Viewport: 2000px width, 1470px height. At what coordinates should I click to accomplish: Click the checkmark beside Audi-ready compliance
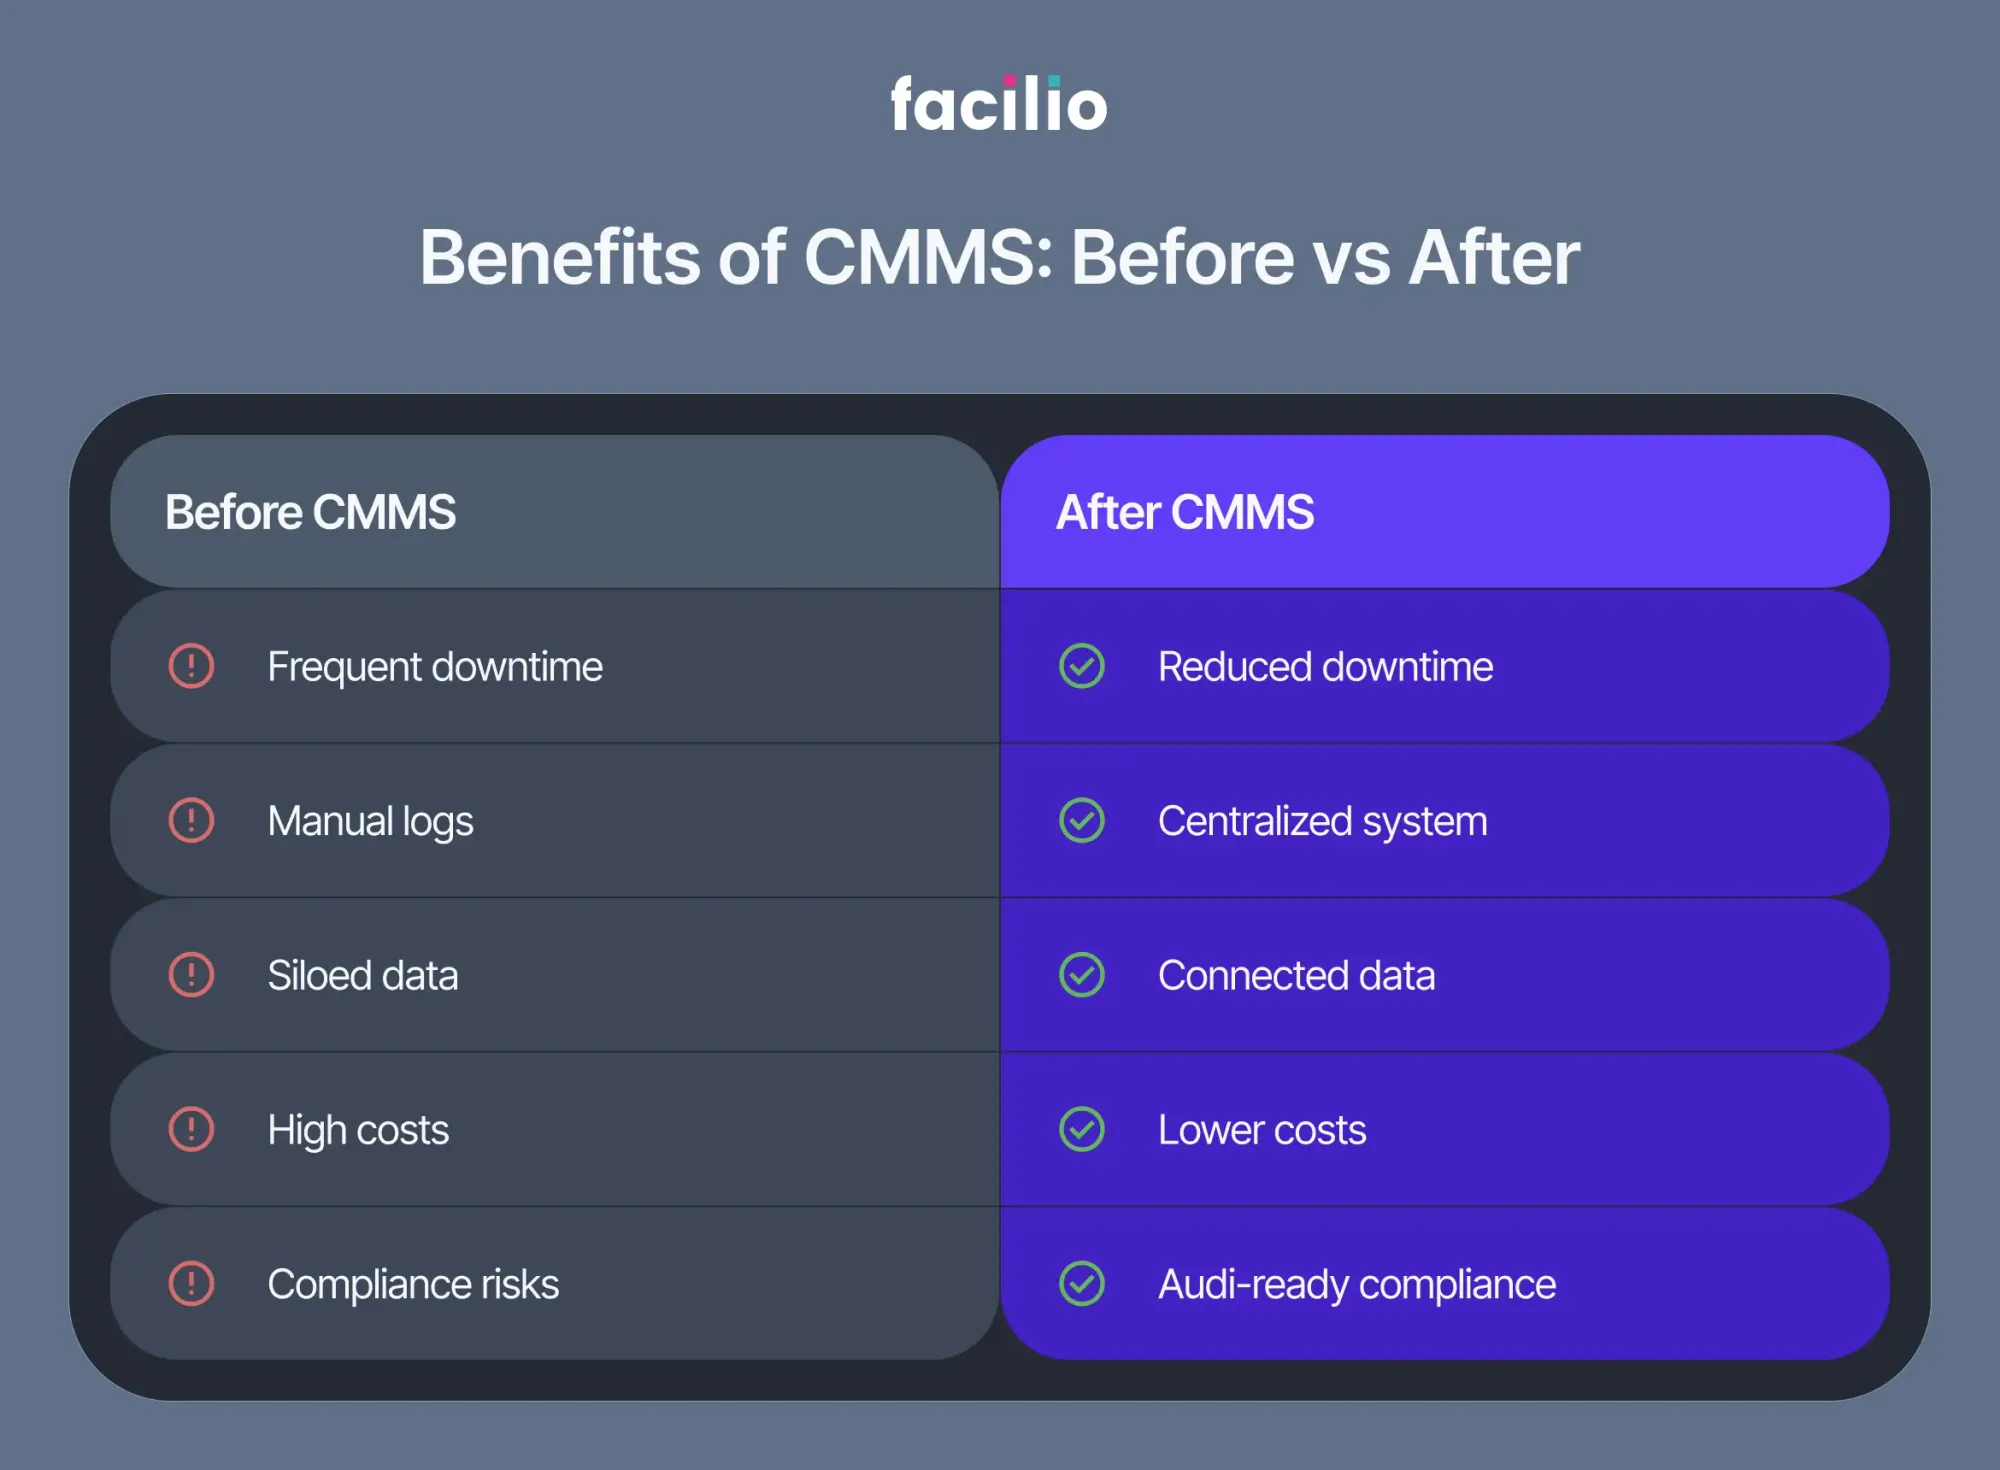1081,1284
